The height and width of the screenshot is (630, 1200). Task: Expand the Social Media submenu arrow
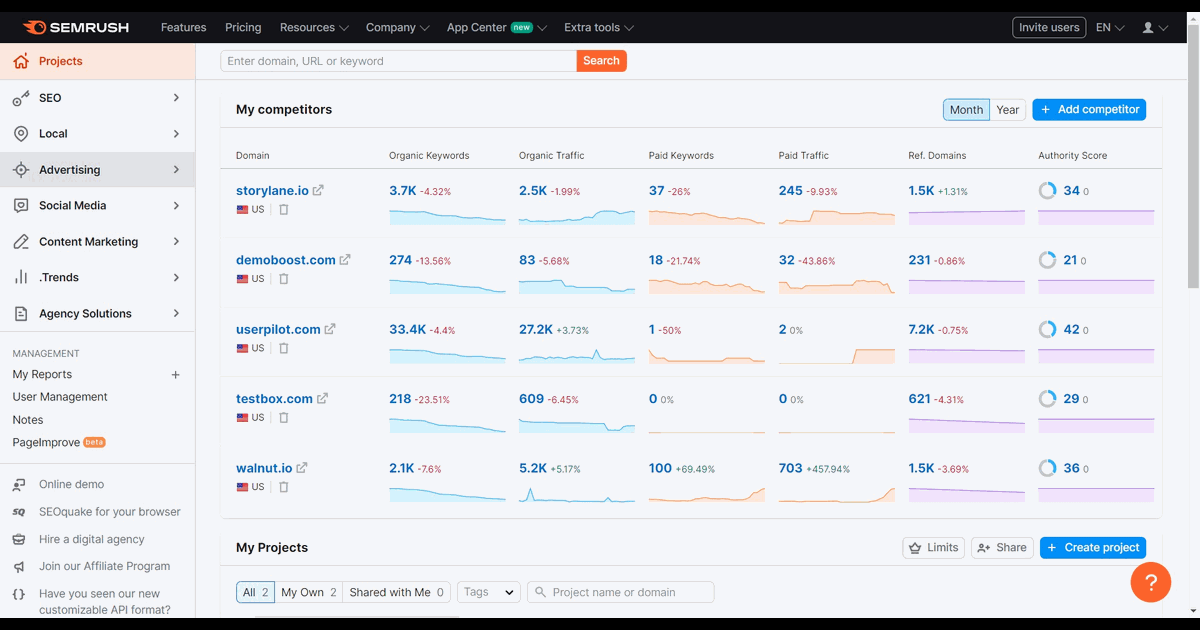pos(176,206)
